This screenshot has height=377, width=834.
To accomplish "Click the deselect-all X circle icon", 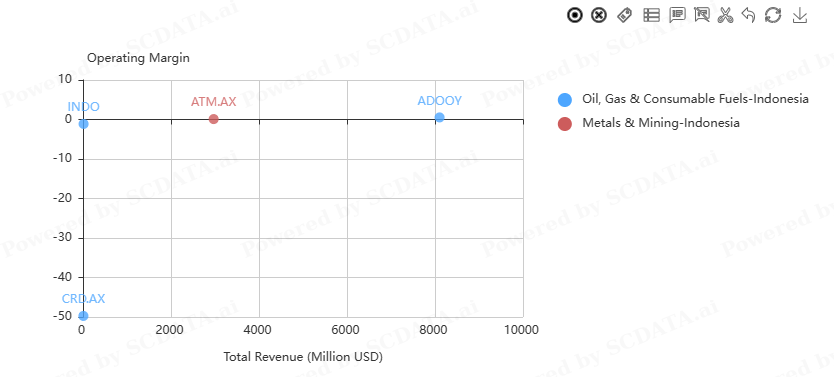I will pyautogui.click(x=599, y=15).
